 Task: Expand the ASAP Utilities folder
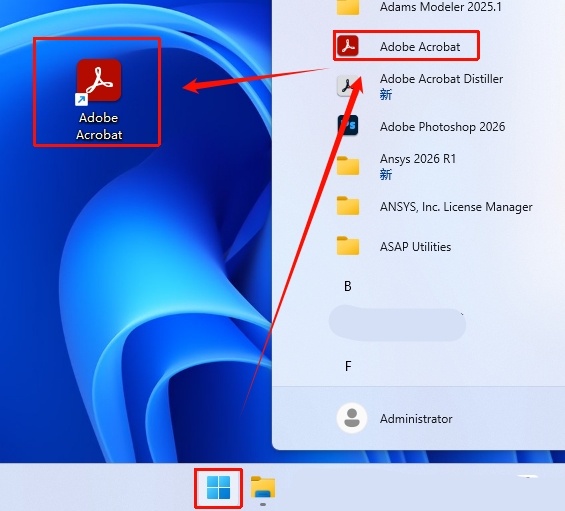(x=348, y=246)
